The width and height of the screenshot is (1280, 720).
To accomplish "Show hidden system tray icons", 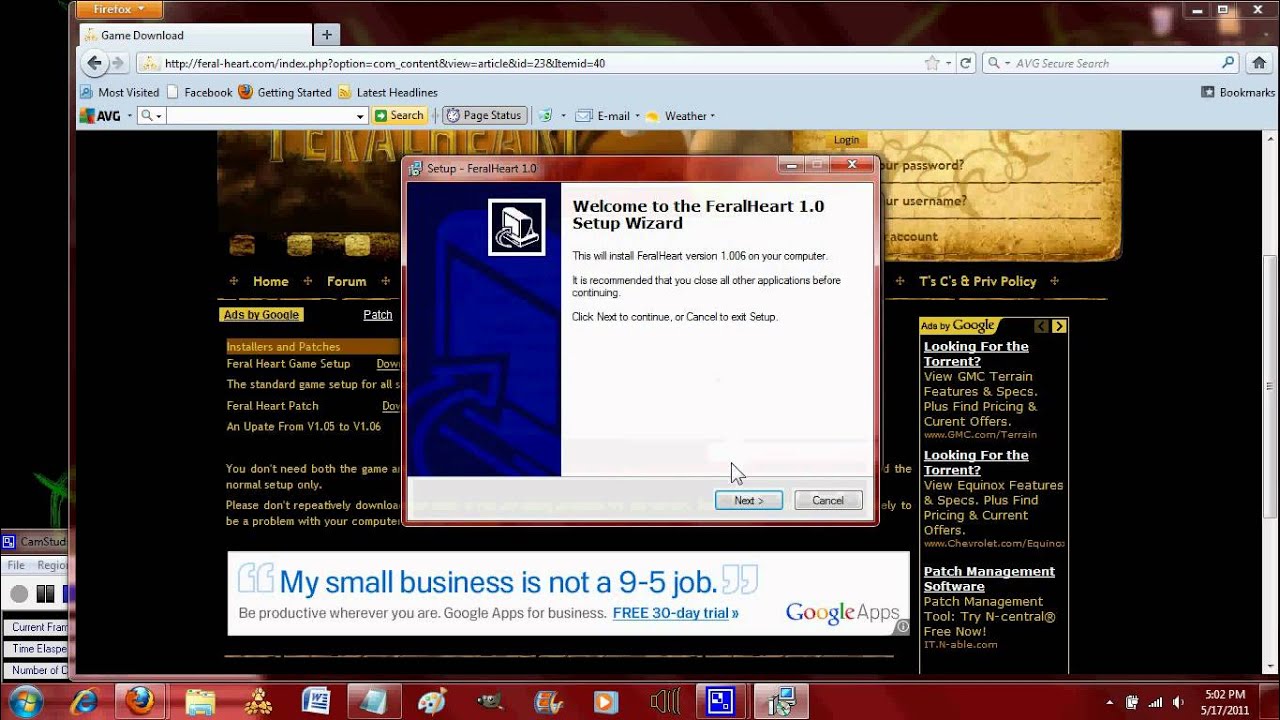I will tap(1110, 702).
